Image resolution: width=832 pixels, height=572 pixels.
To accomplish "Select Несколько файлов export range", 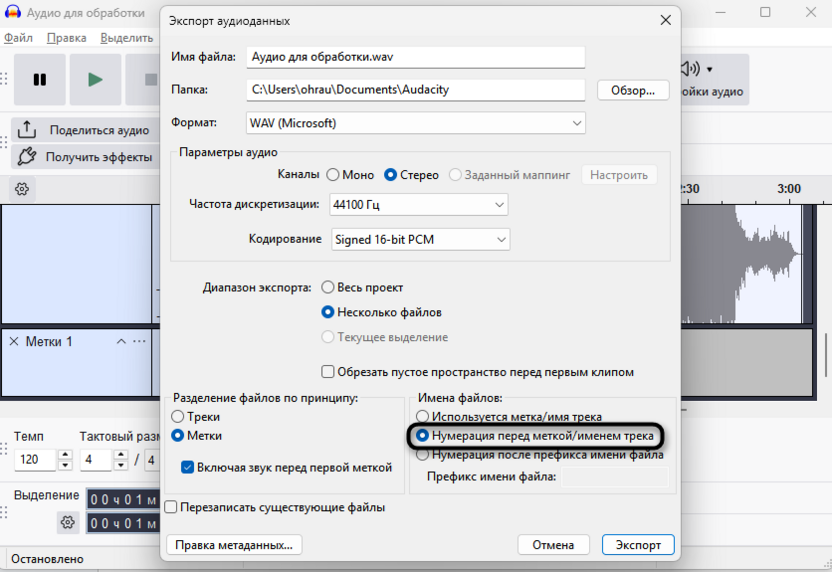I will pyautogui.click(x=382, y=312).
